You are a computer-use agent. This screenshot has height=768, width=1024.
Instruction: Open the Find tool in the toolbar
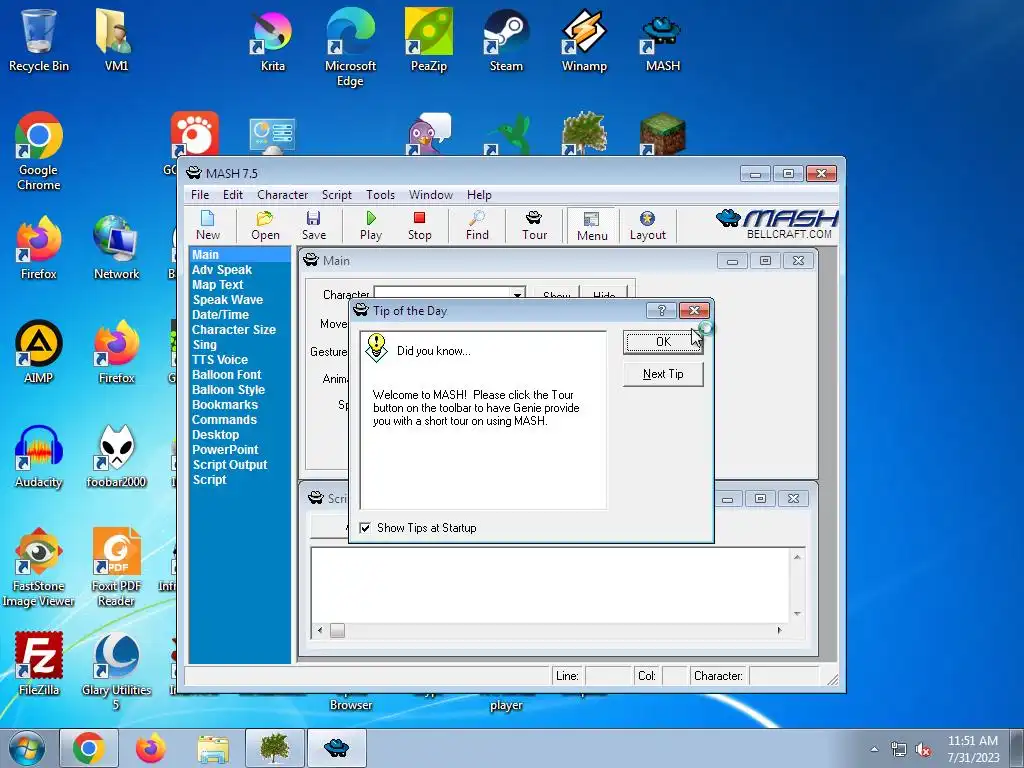(477, 225)
